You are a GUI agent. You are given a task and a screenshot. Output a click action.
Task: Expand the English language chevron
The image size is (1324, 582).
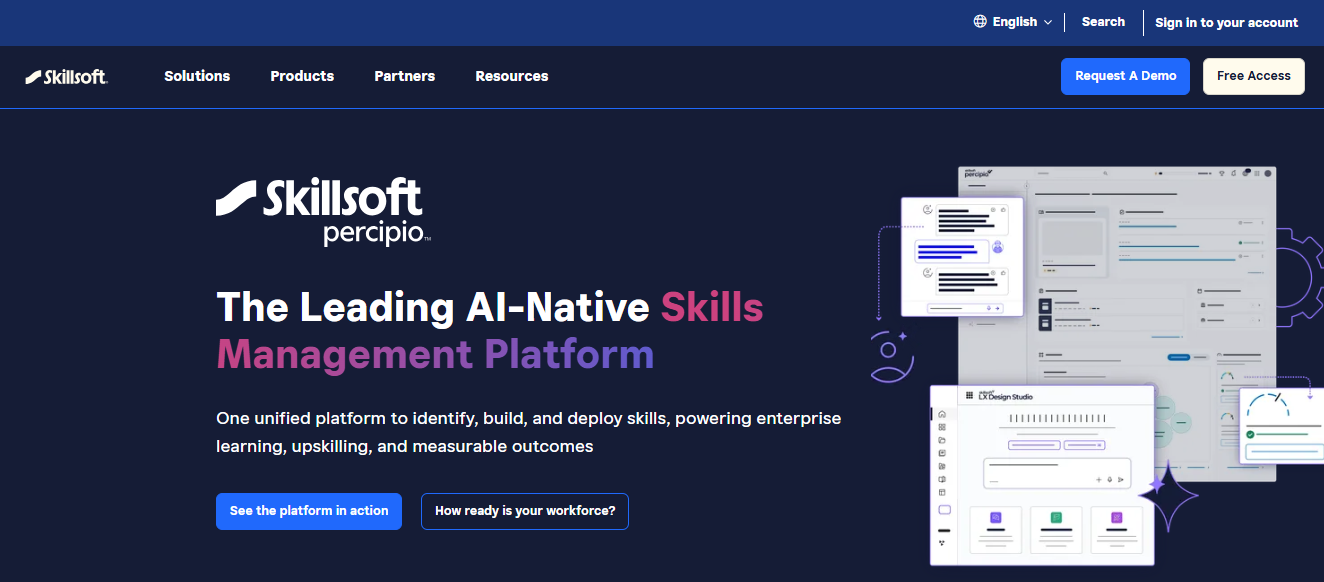click(x=1048, y=22)
